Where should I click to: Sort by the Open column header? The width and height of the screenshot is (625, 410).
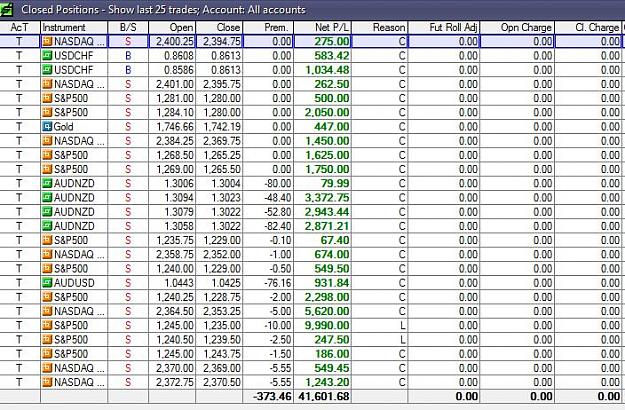[172, 27]
